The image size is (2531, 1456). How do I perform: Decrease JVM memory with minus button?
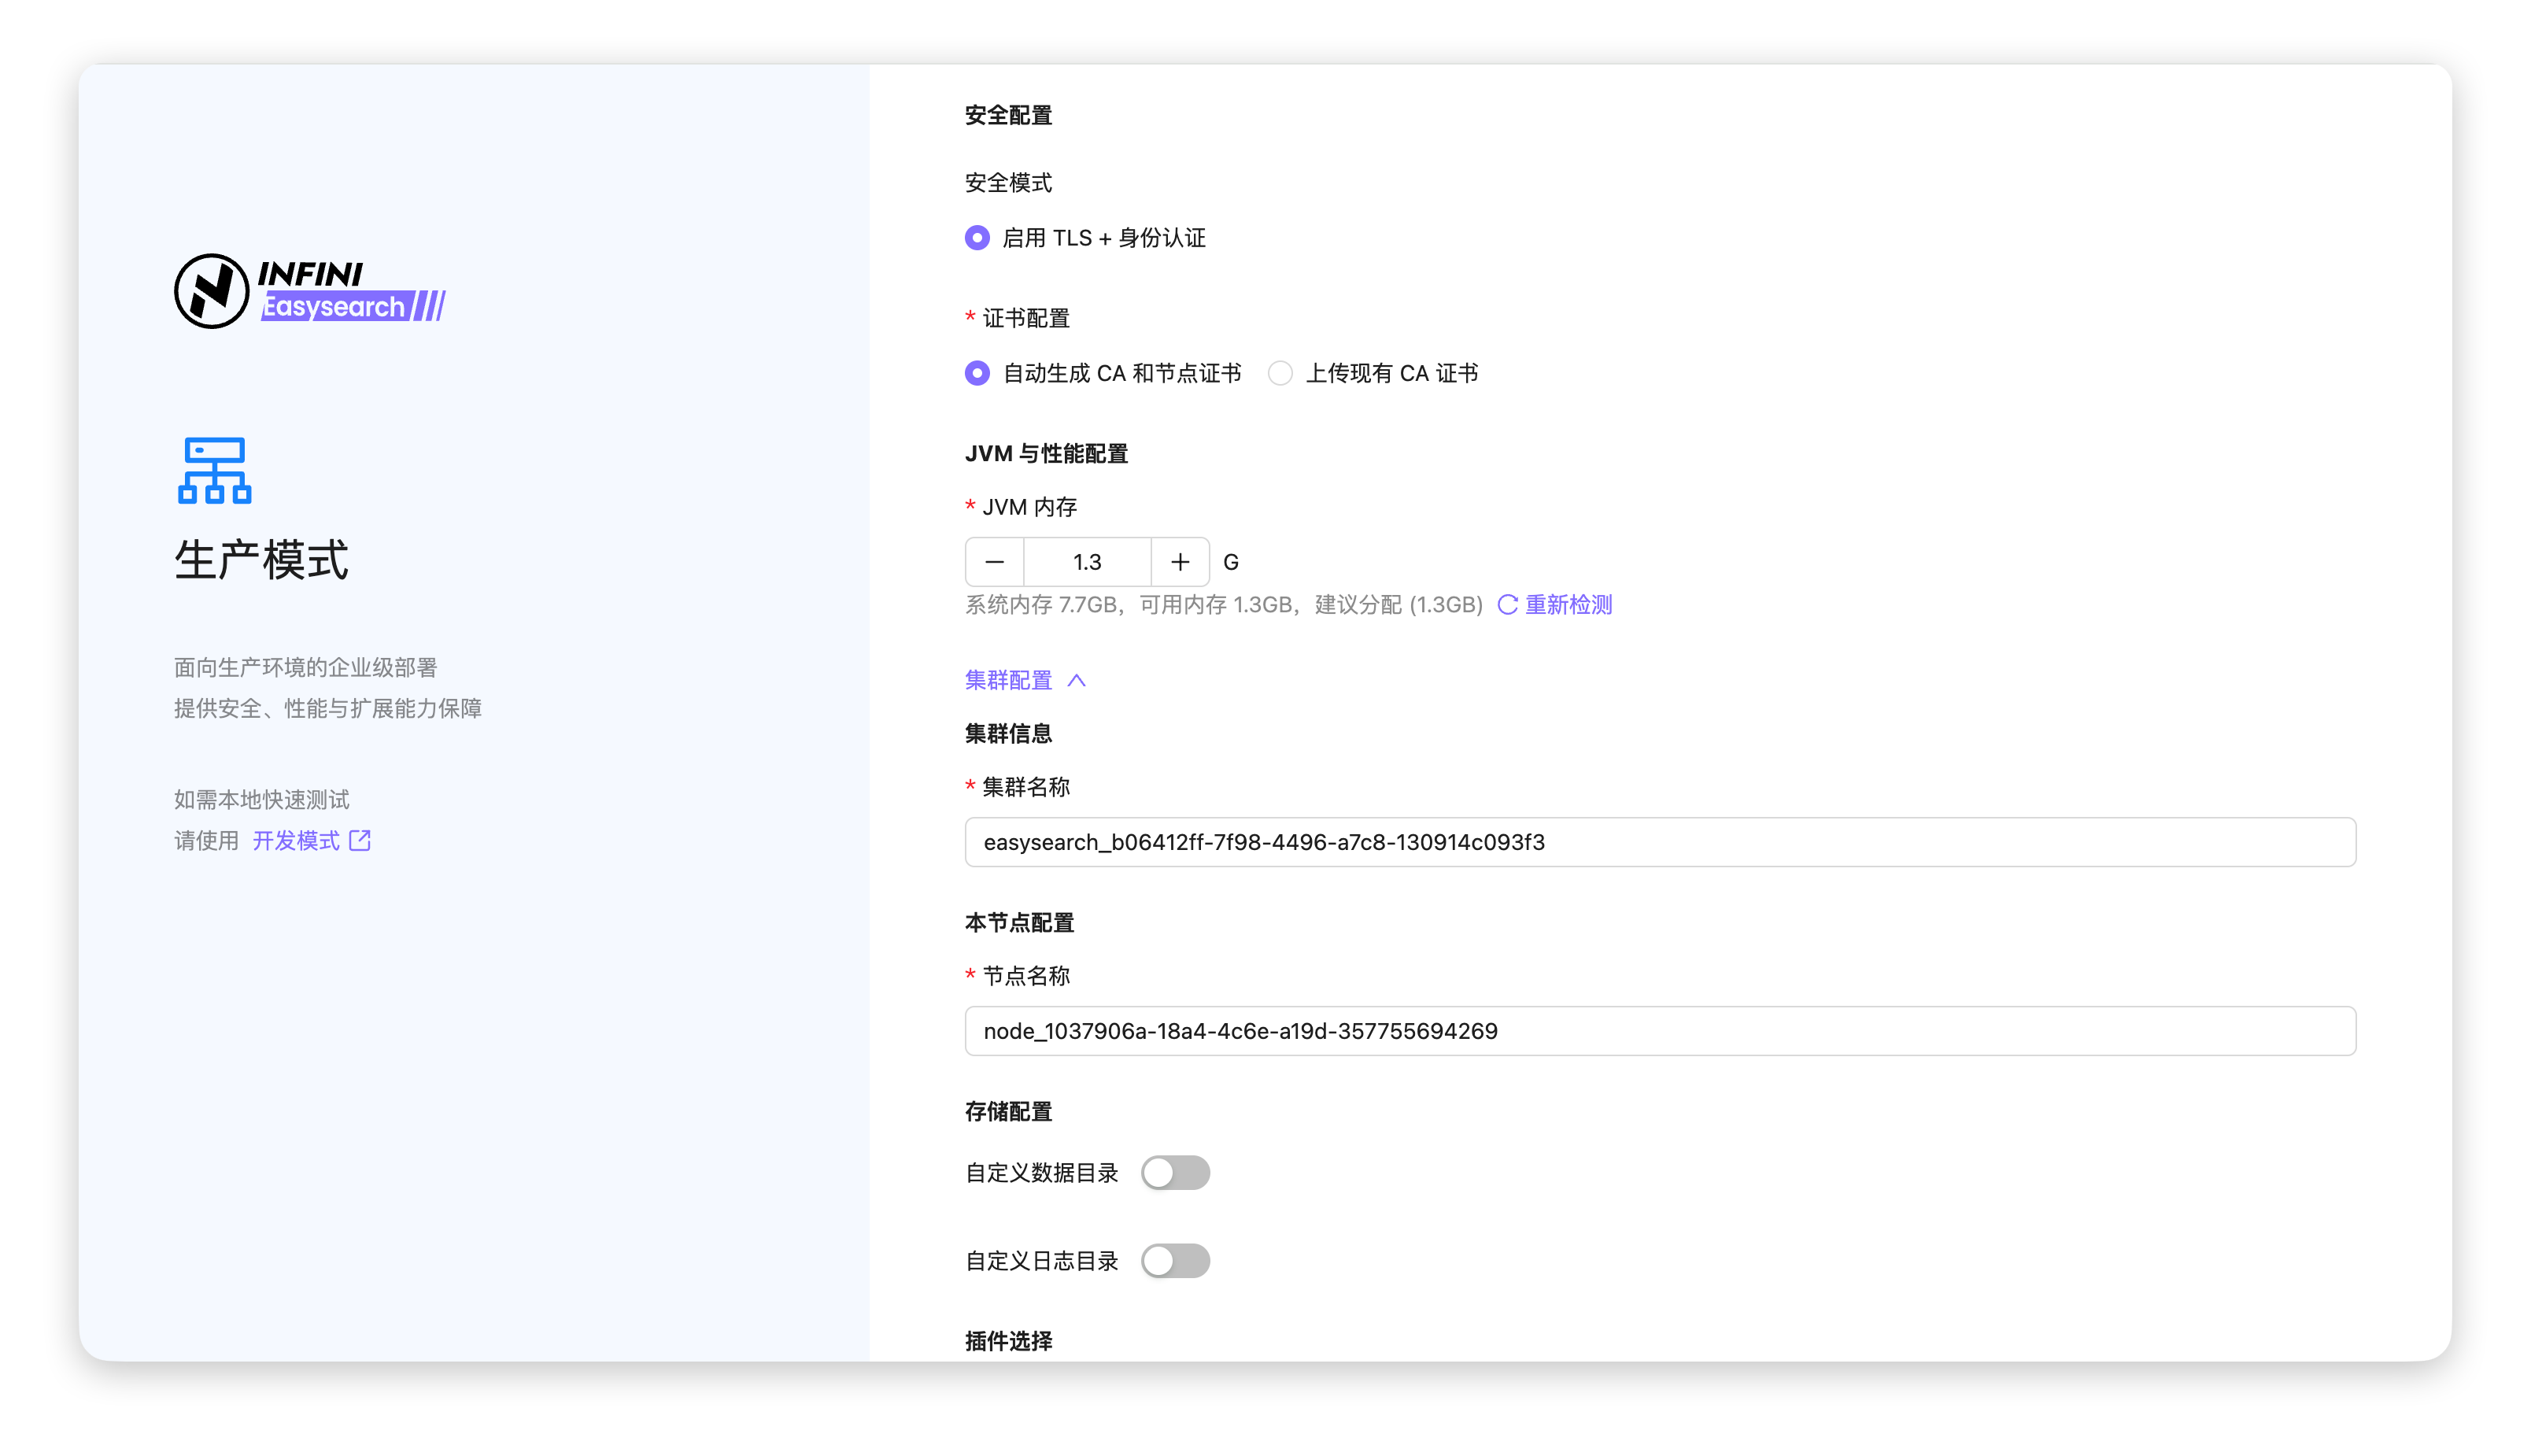994,562
